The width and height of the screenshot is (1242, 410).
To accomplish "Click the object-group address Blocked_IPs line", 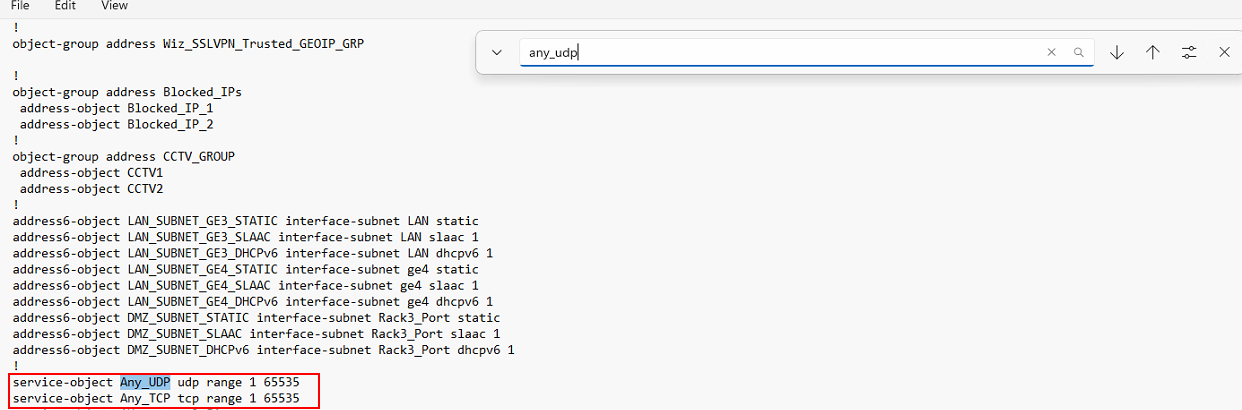I will [127, 92].
